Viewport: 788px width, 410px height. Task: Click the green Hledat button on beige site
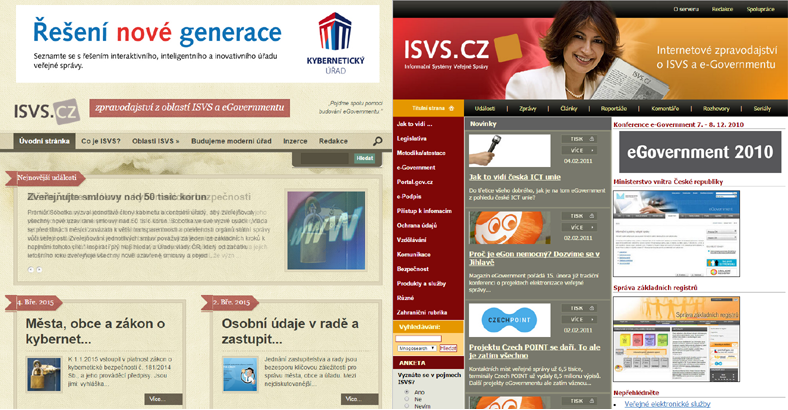[x=365, y=158]
